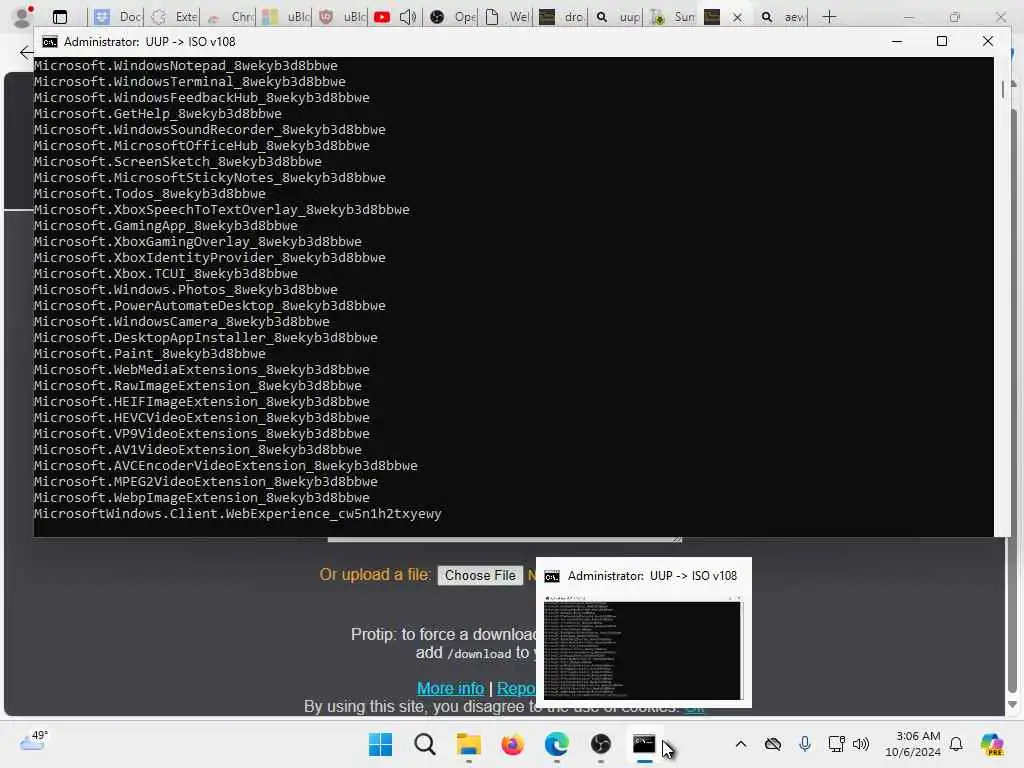1024x768 pixels.
Task: Minimize the UUP -> ISO console window
Action: pos(897,41)
